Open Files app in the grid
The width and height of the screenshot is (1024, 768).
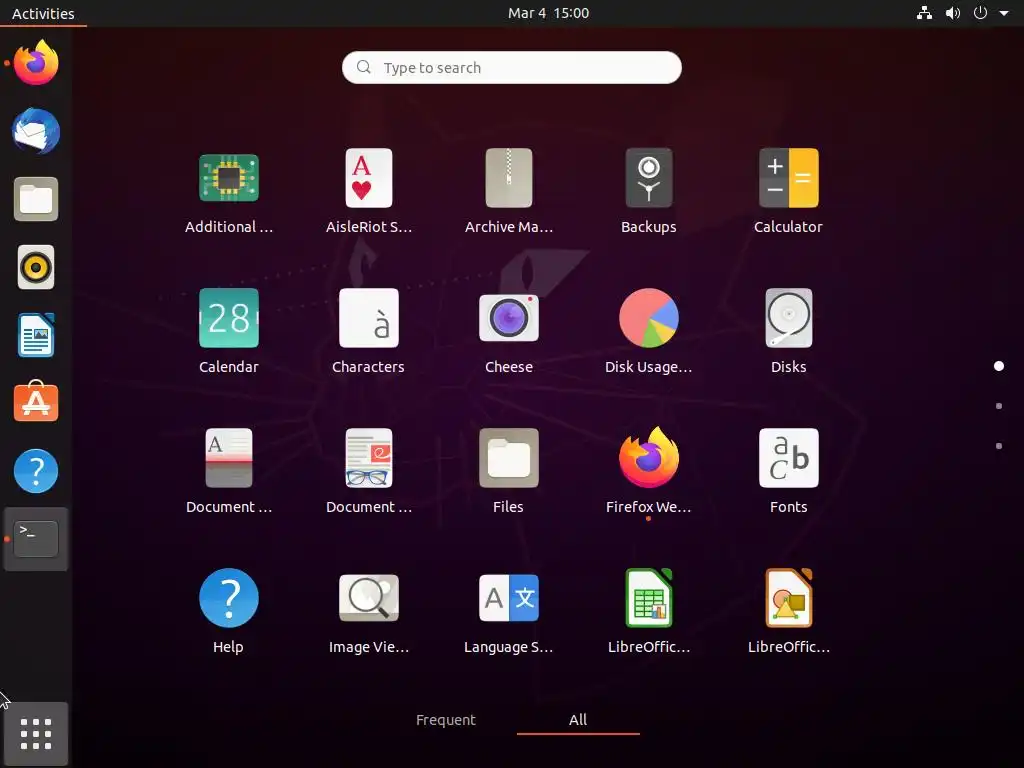[509, 458]
